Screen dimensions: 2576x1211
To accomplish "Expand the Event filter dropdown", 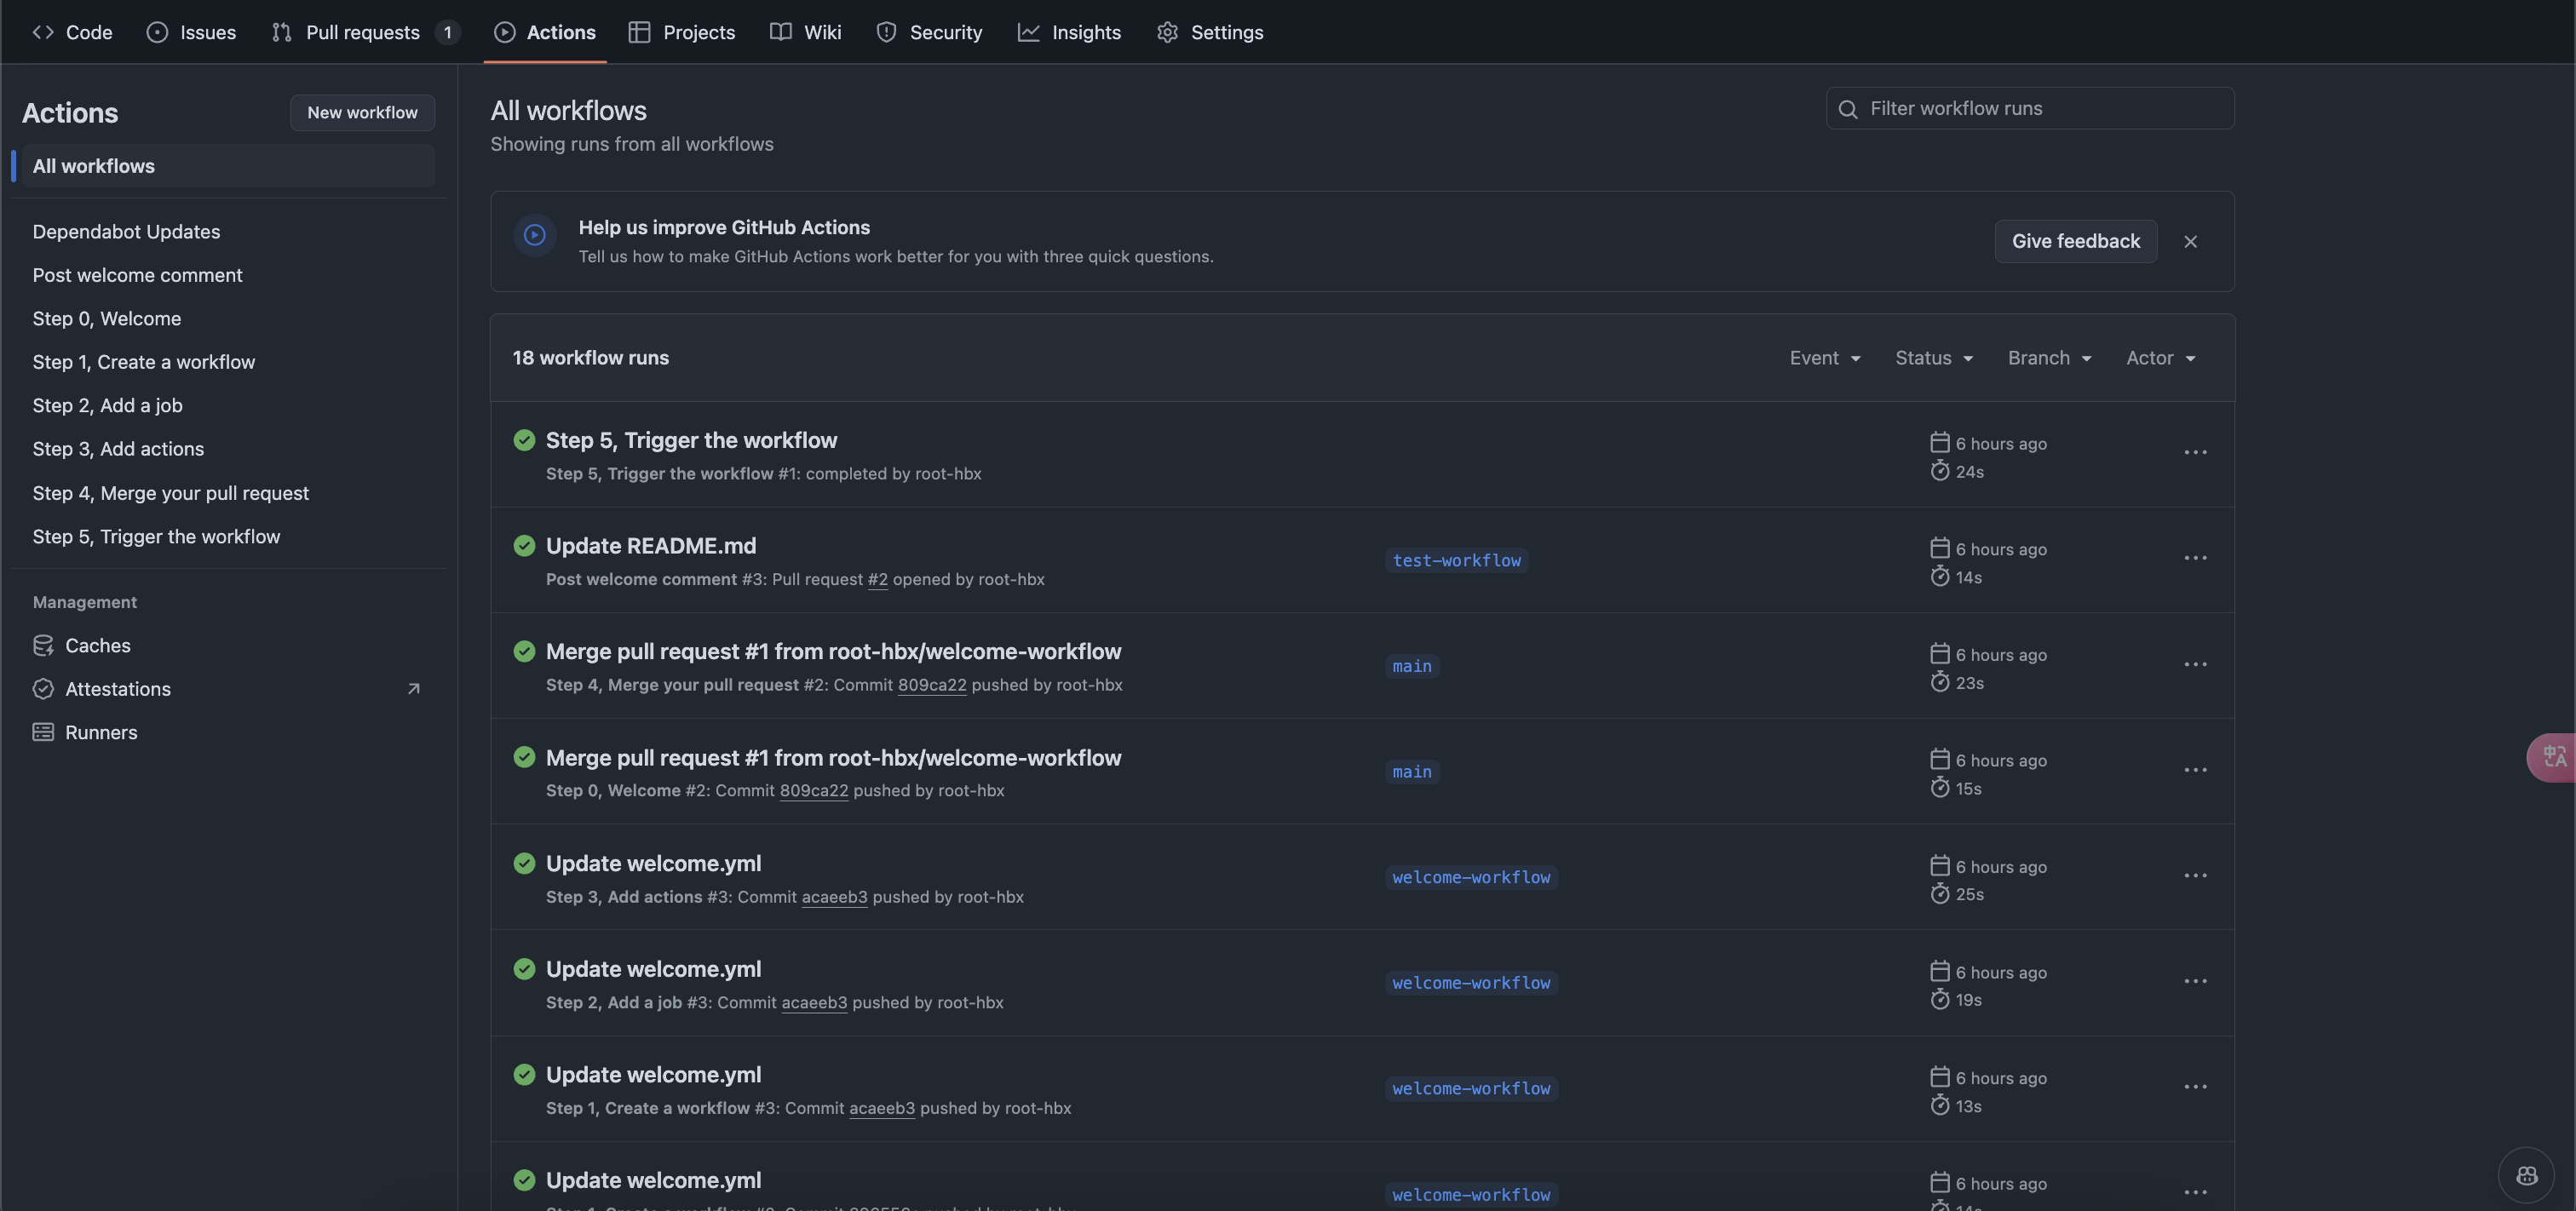I will tap(1824, 358).
